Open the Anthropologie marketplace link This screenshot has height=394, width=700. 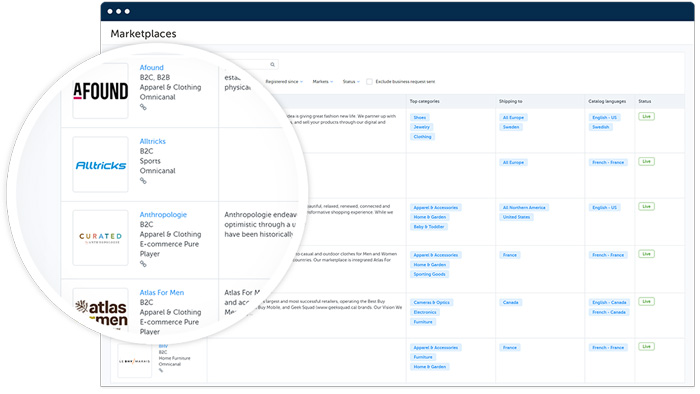tap(163, 215)
